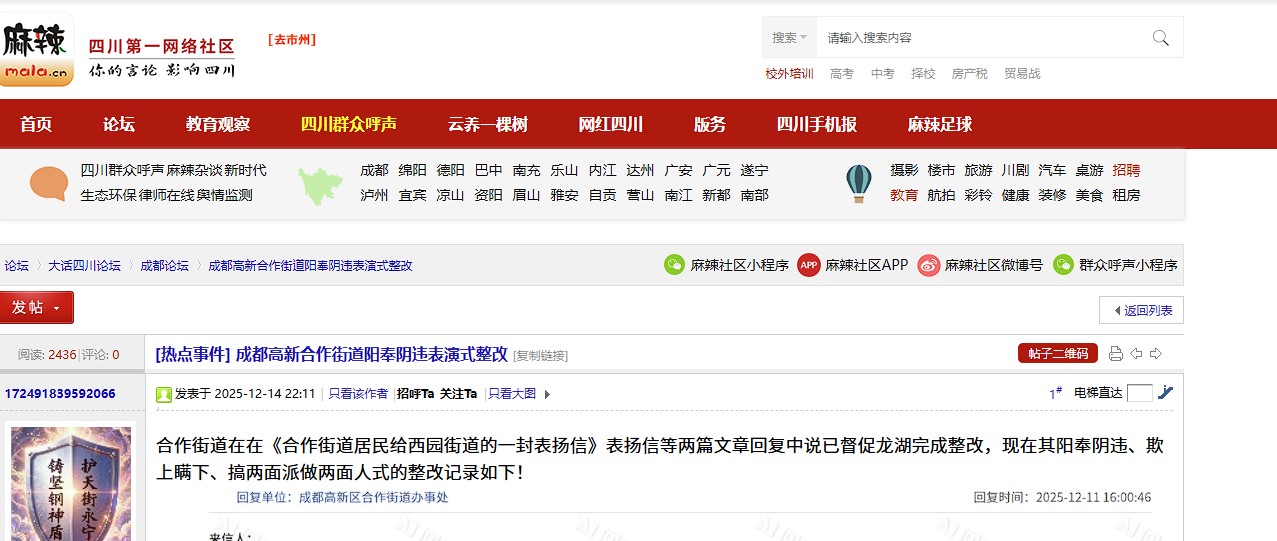The width and height of the screenshot is (1277, 541).
Task: Click the 电梯直达 floor number box
Action: coord(1139,393)
